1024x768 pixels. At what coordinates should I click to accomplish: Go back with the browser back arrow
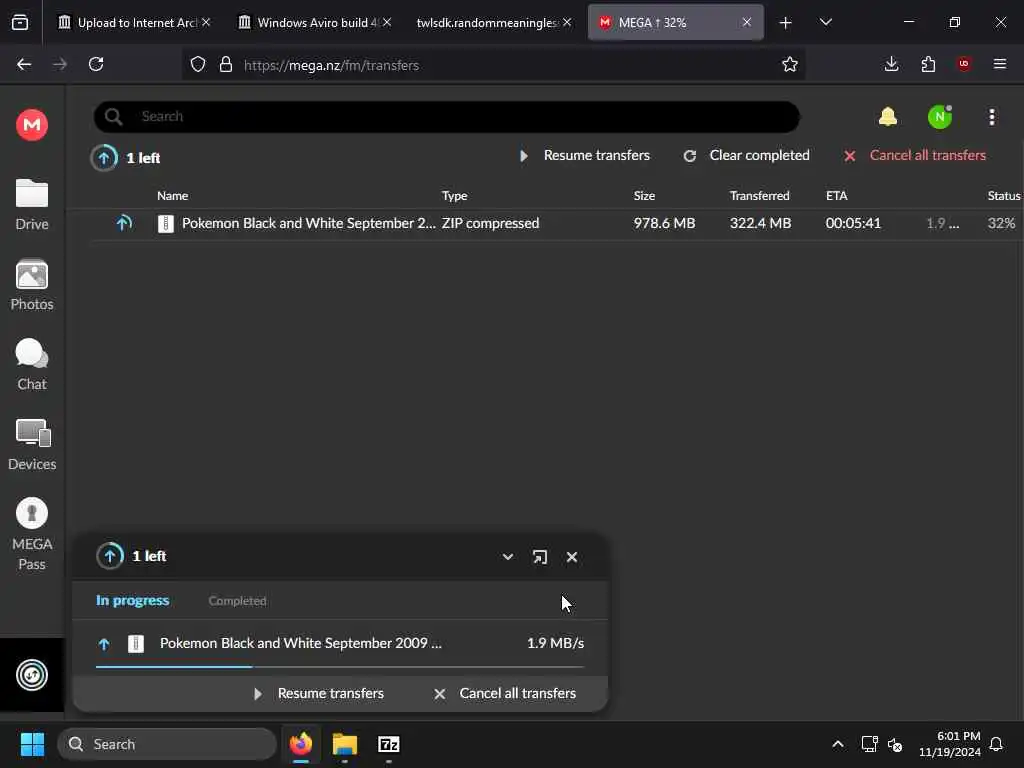tap(24, 64)
